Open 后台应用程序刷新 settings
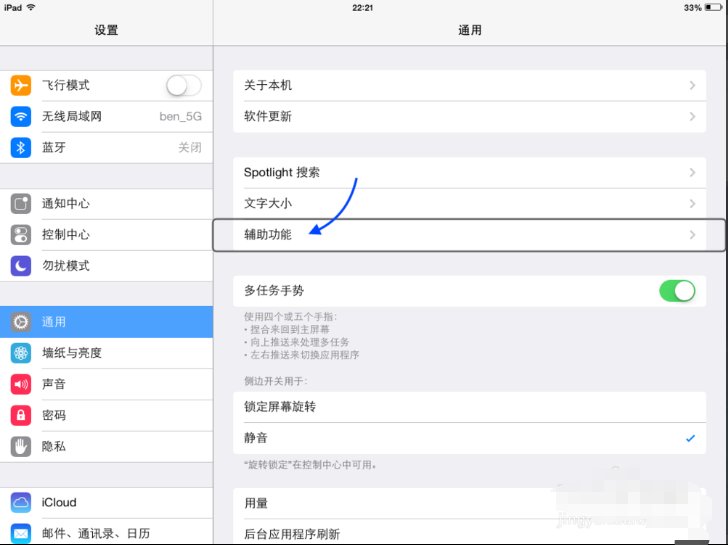728x545 pixels. pos(469,533)
